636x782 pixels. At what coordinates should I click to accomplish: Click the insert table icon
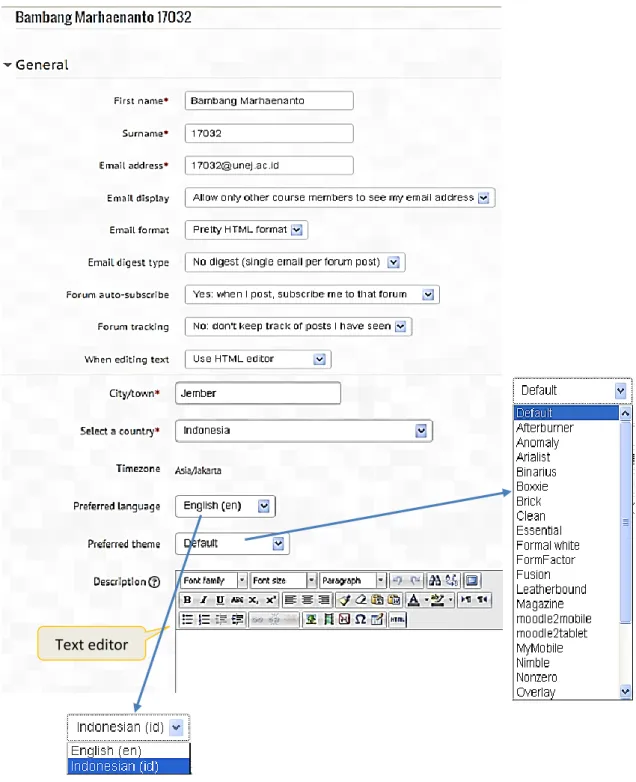pyautogui.click(x=377, y=619)
